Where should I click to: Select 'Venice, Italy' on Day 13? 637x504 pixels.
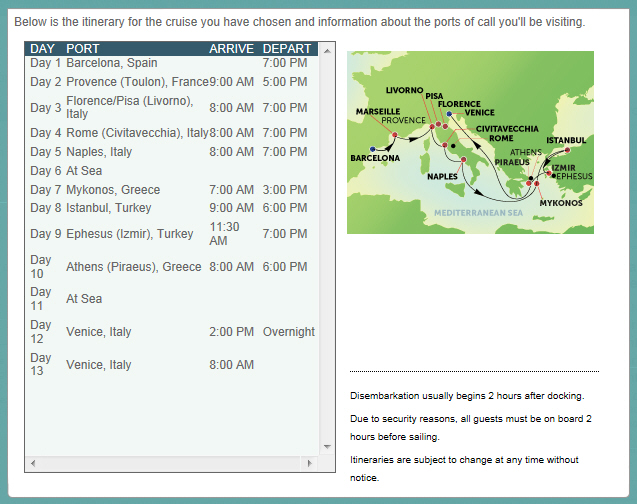click(x=99, y=365)
